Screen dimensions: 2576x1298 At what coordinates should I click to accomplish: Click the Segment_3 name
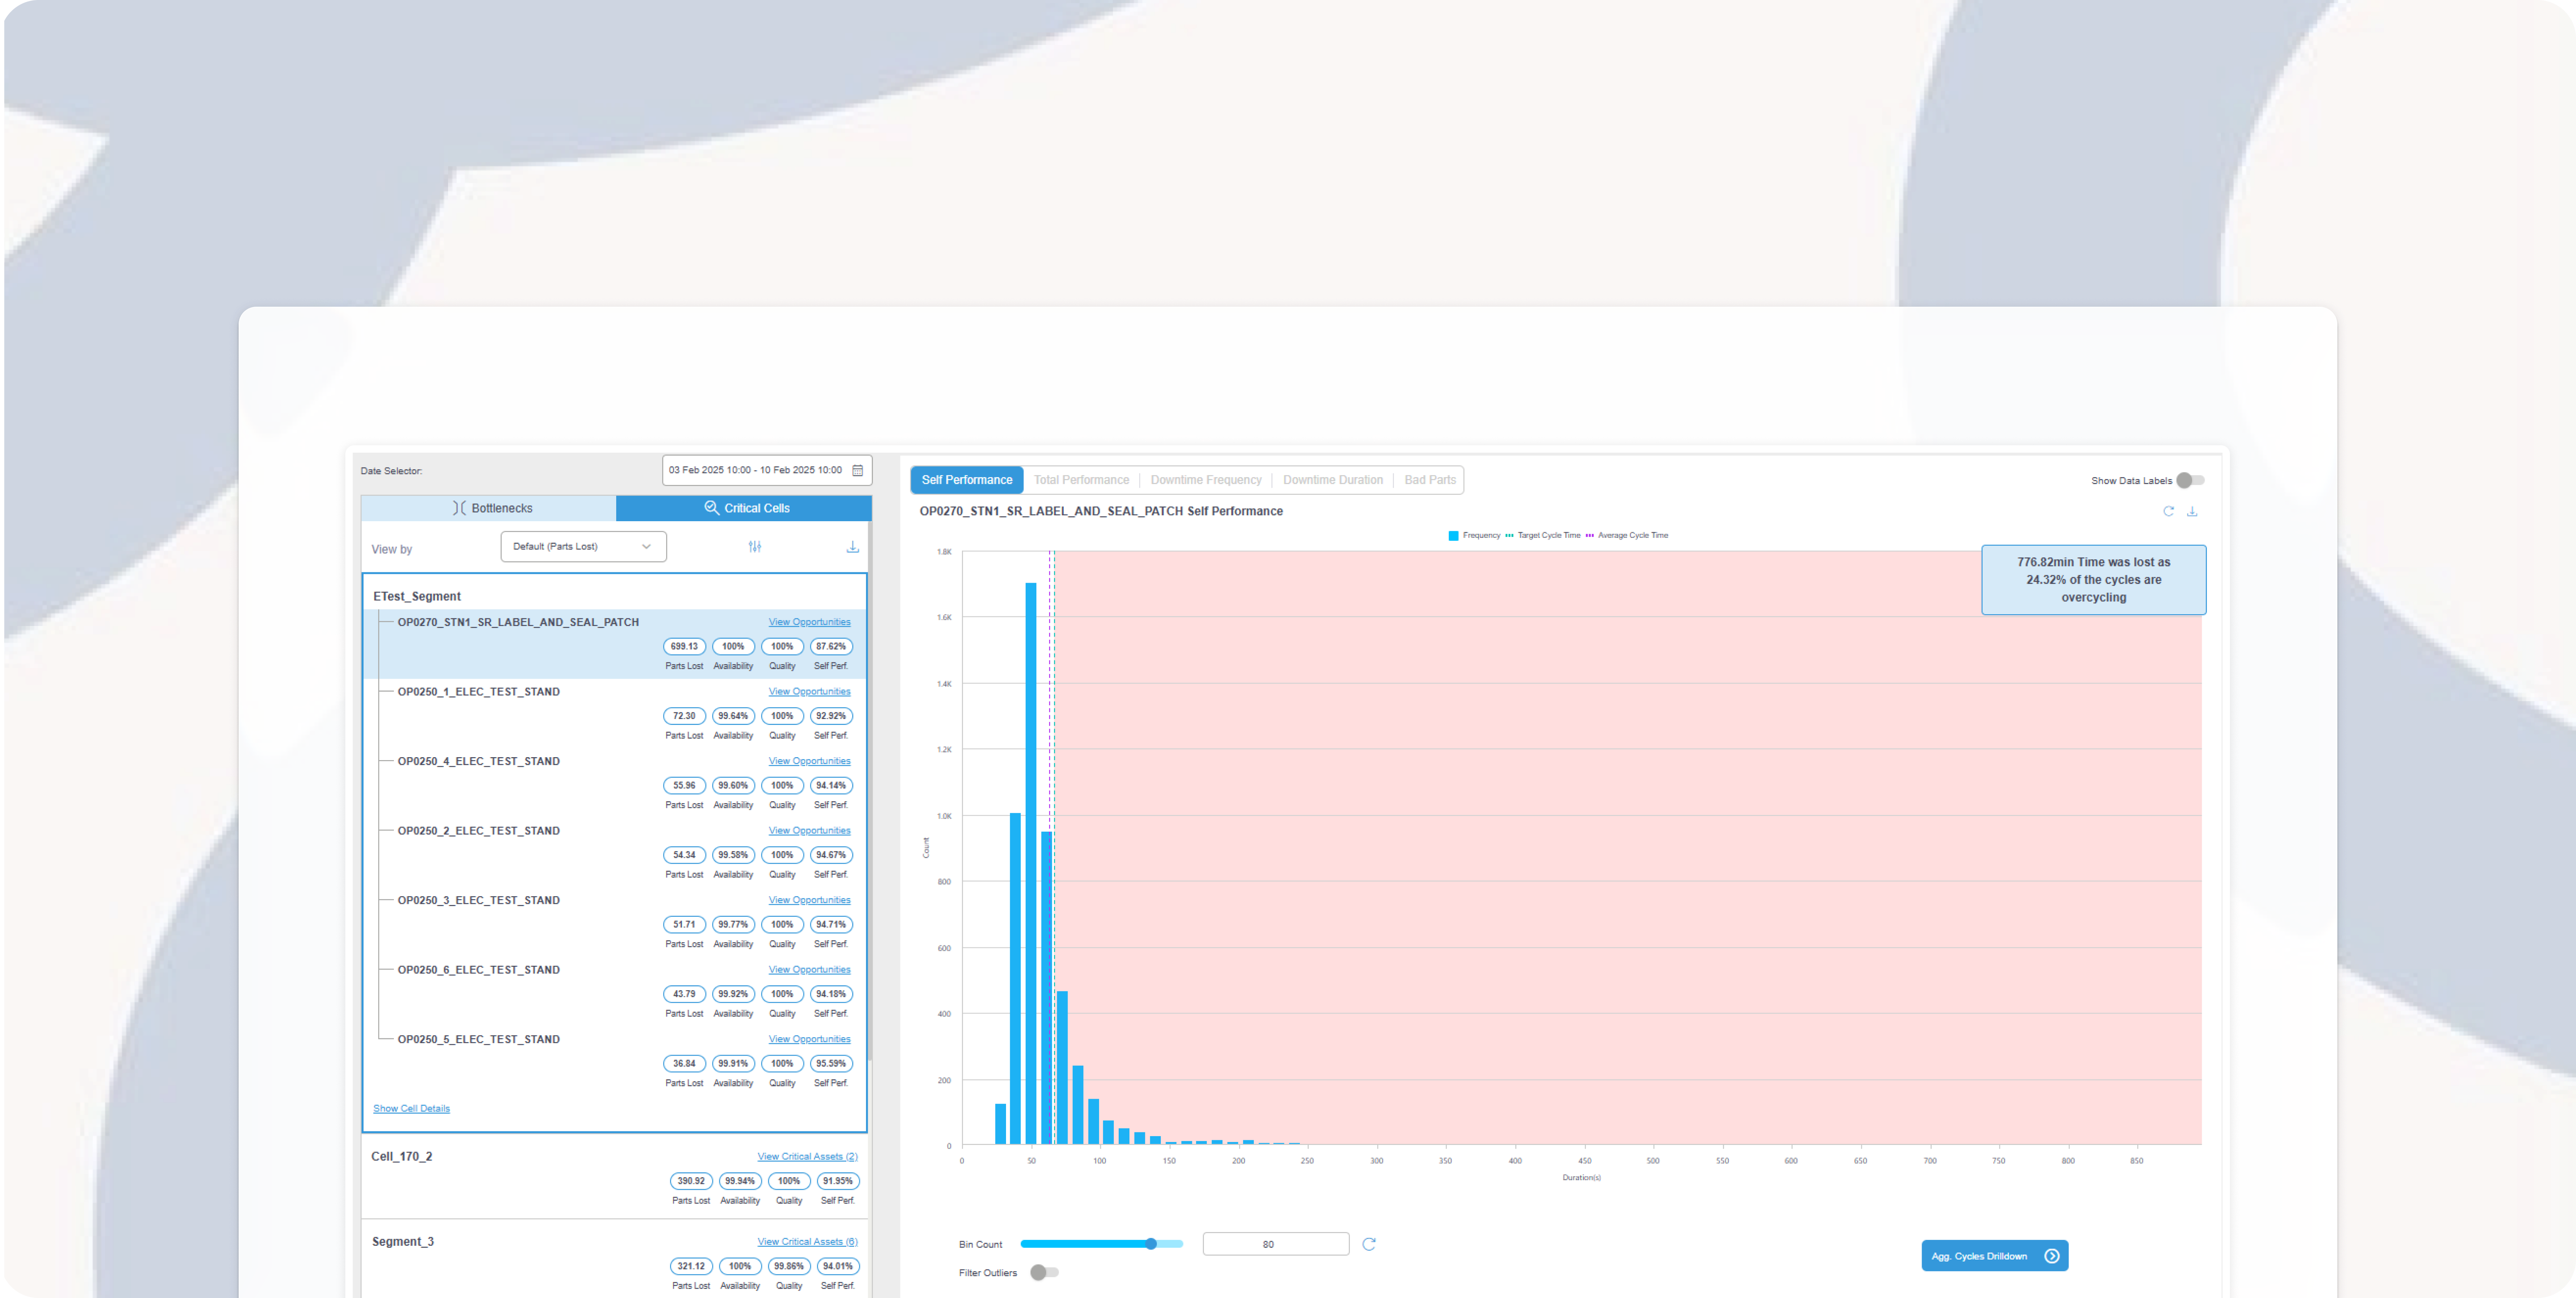pyautogui.click(x=403, y=1242)
